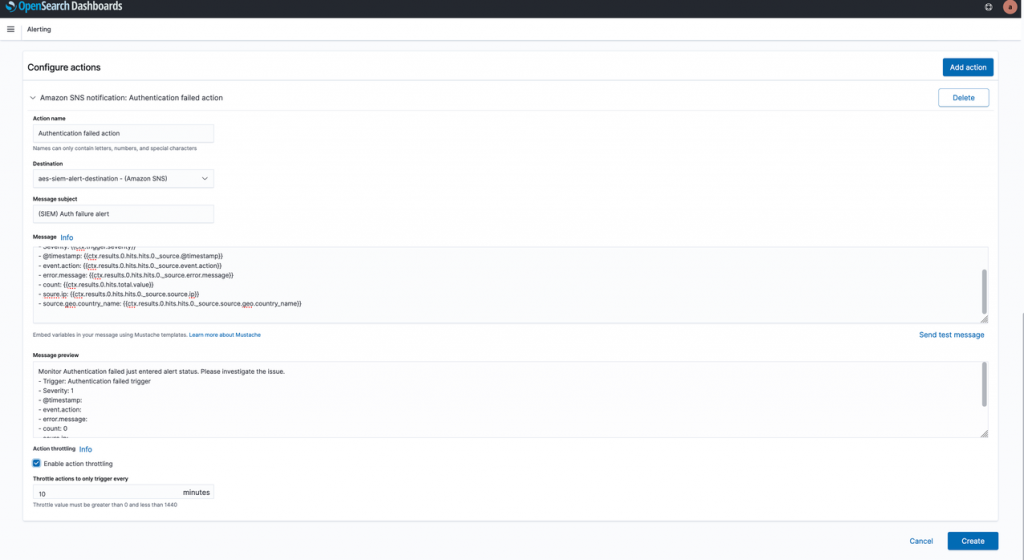
Task: Click the Alerting breadcrumb
Action: [39, 29]
